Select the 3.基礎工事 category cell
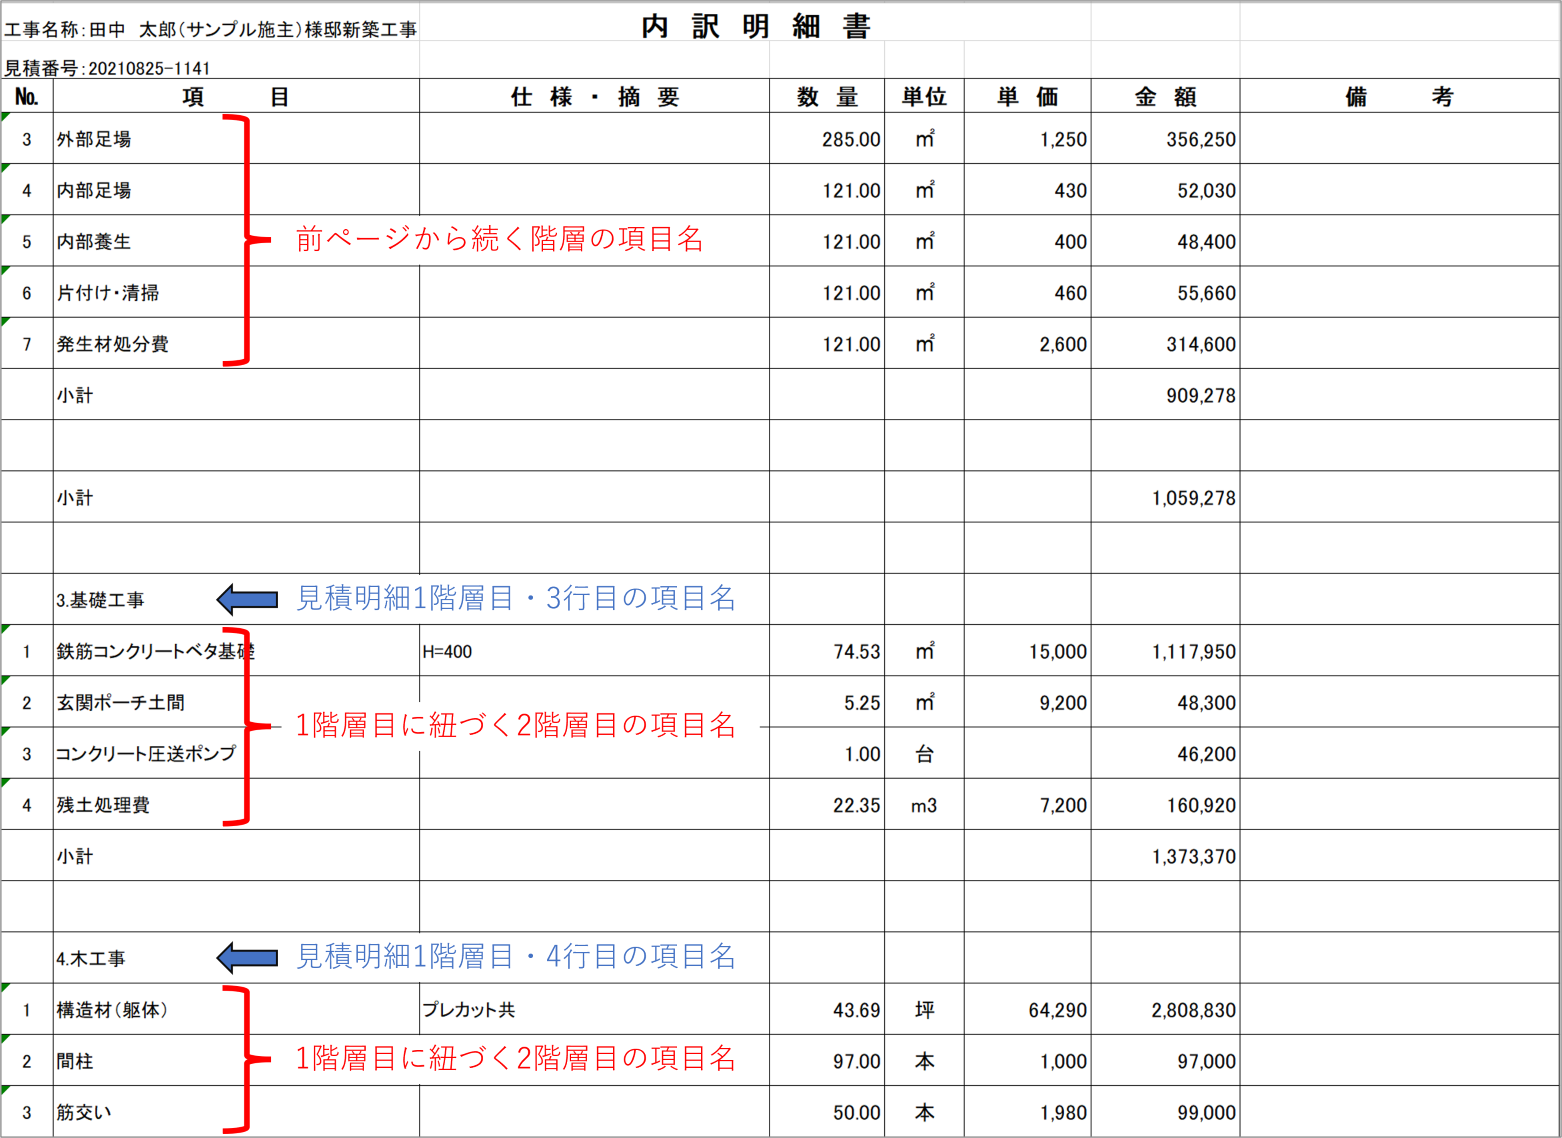This screenshot has height=1138, width=1562. pos(100,600)
